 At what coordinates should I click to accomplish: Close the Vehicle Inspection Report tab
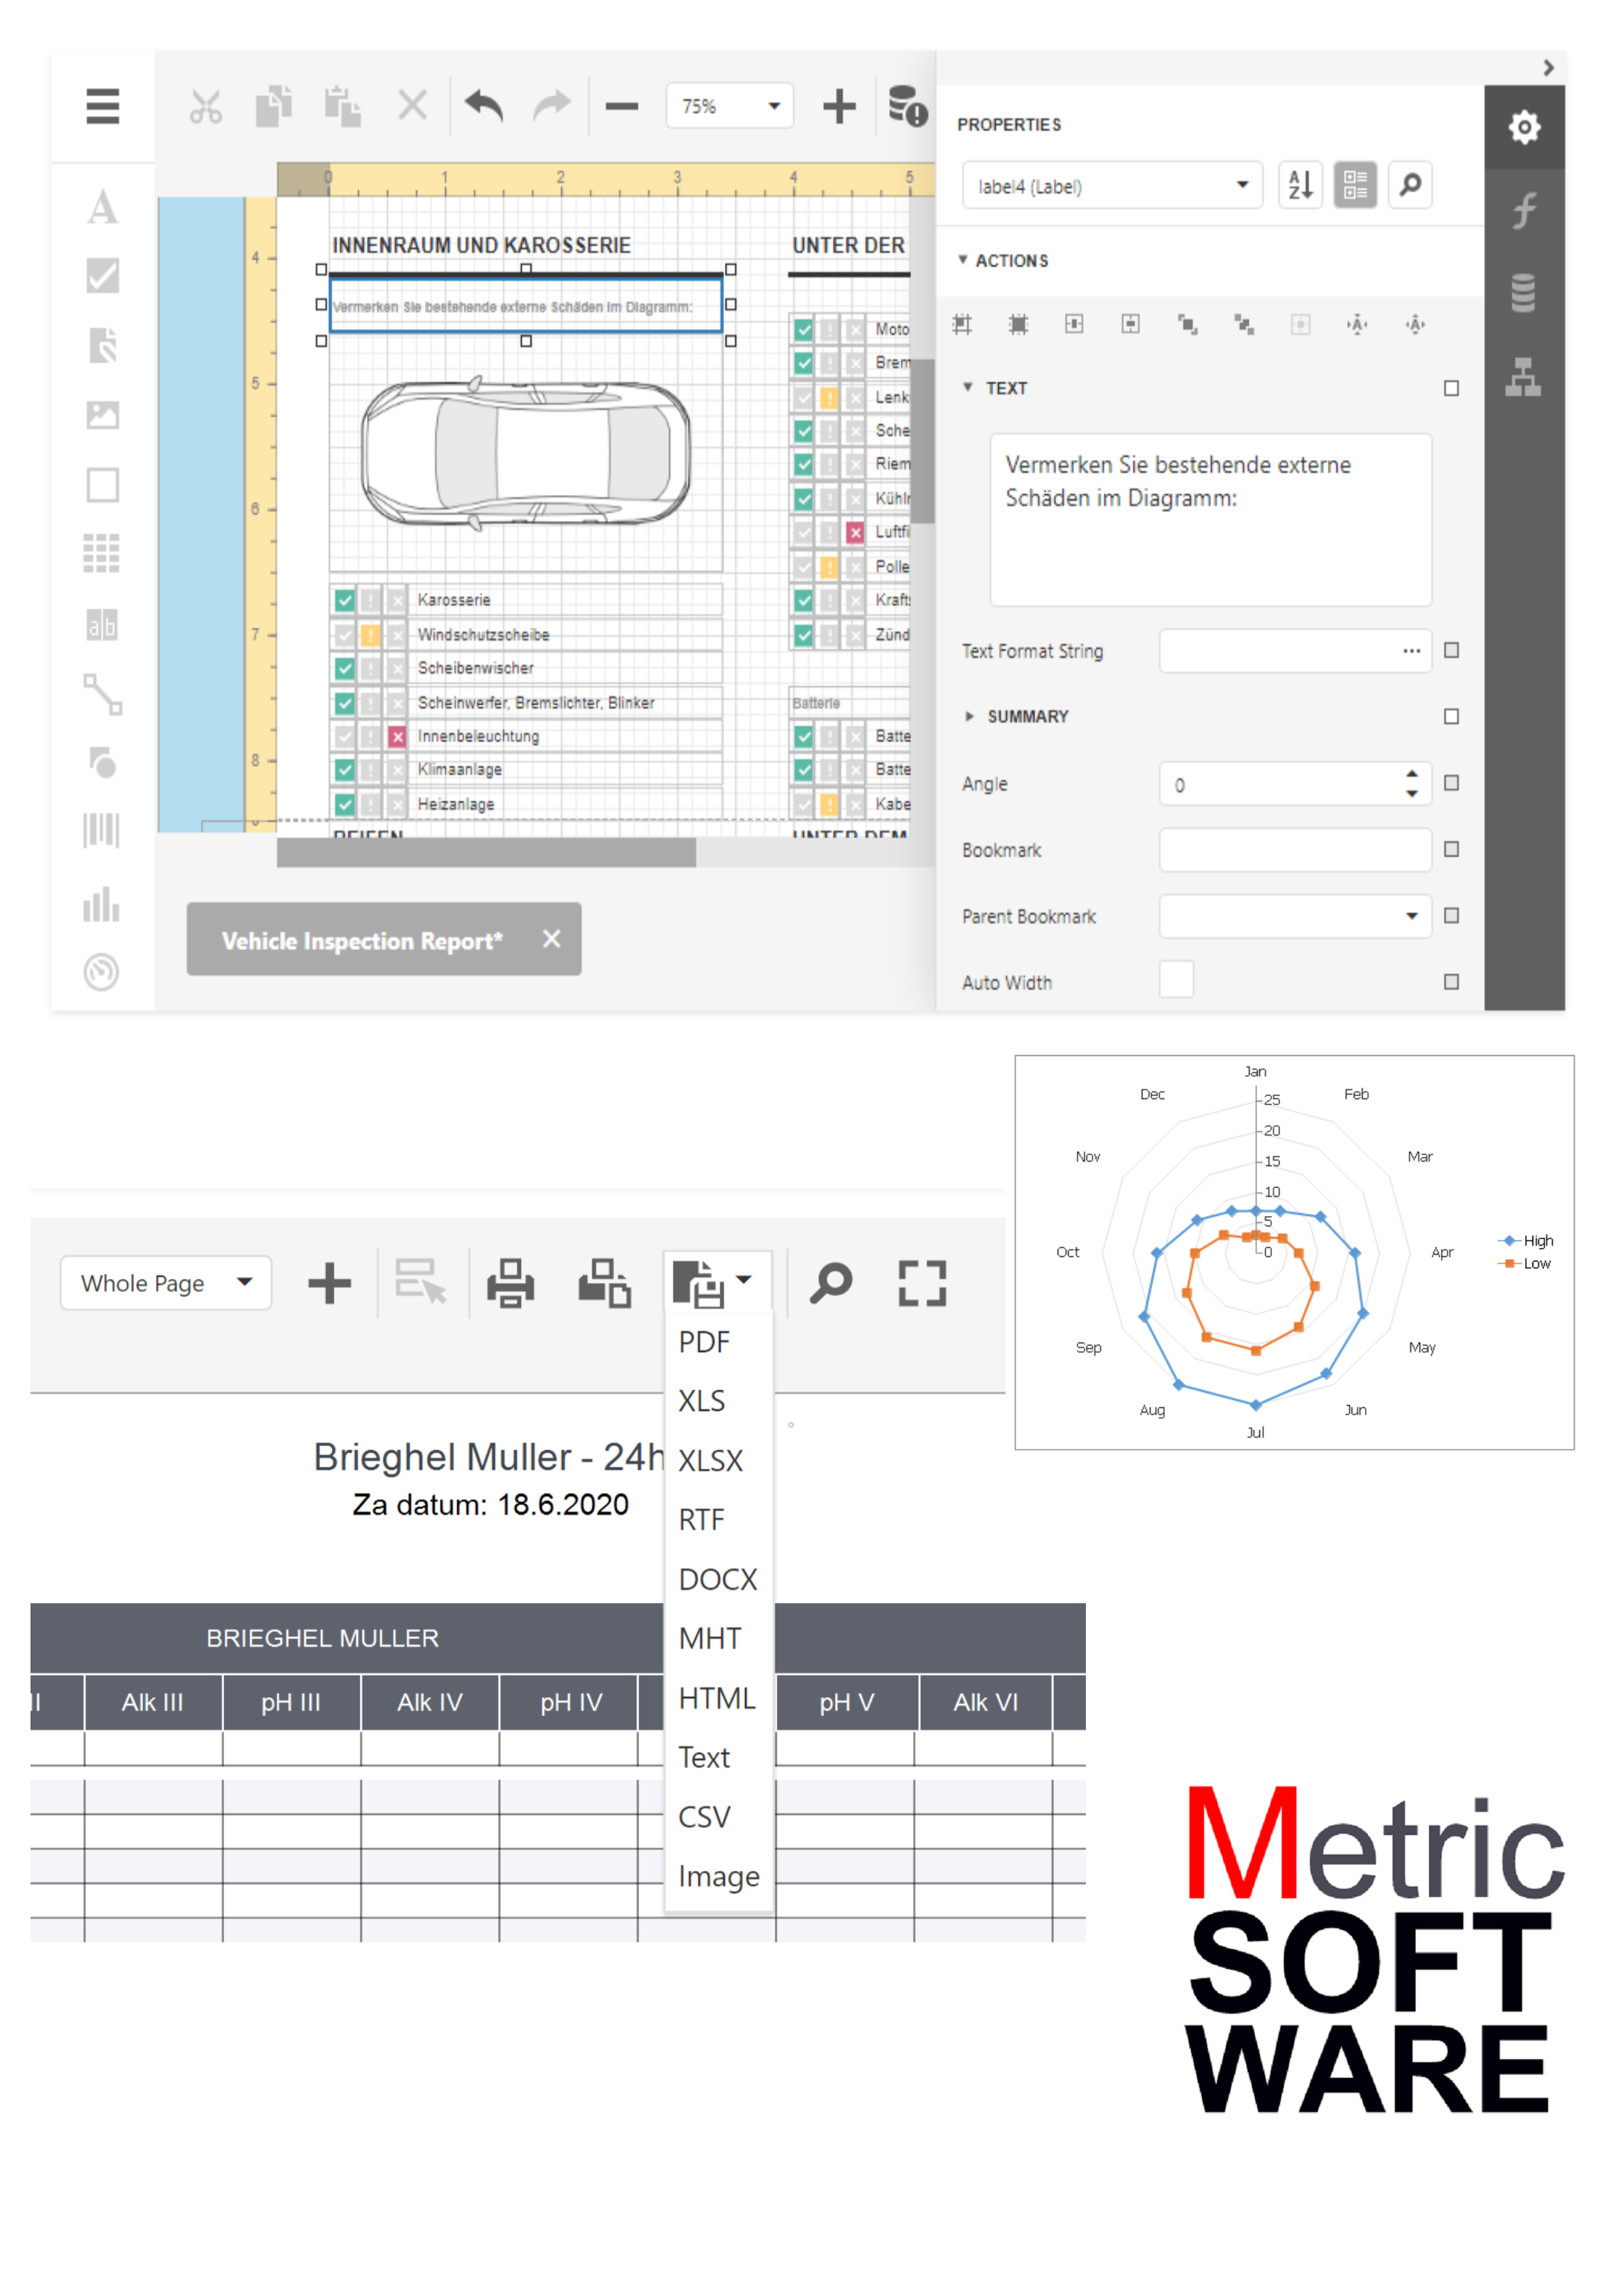click(551, 938)
